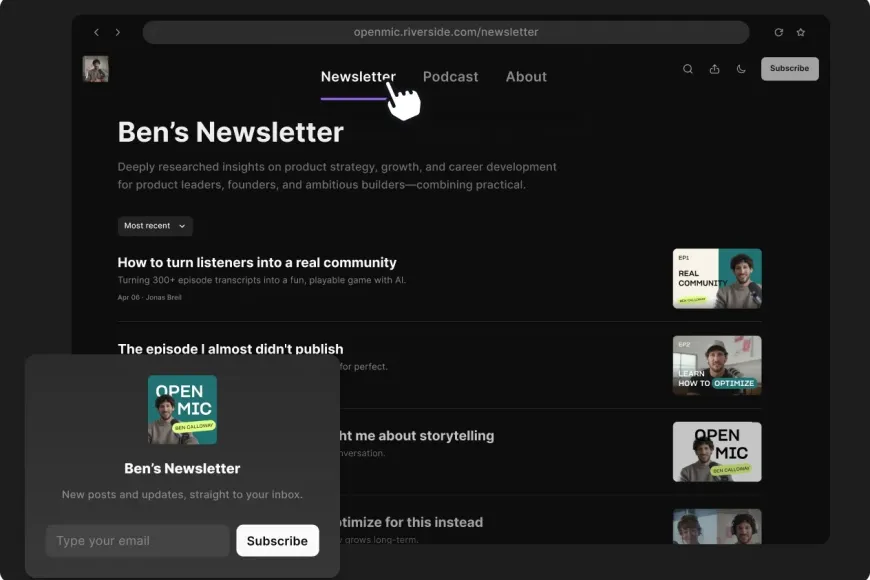Share the newsletter via the share icon
This screenshot has width=870, height=580.
coord(715,69)
